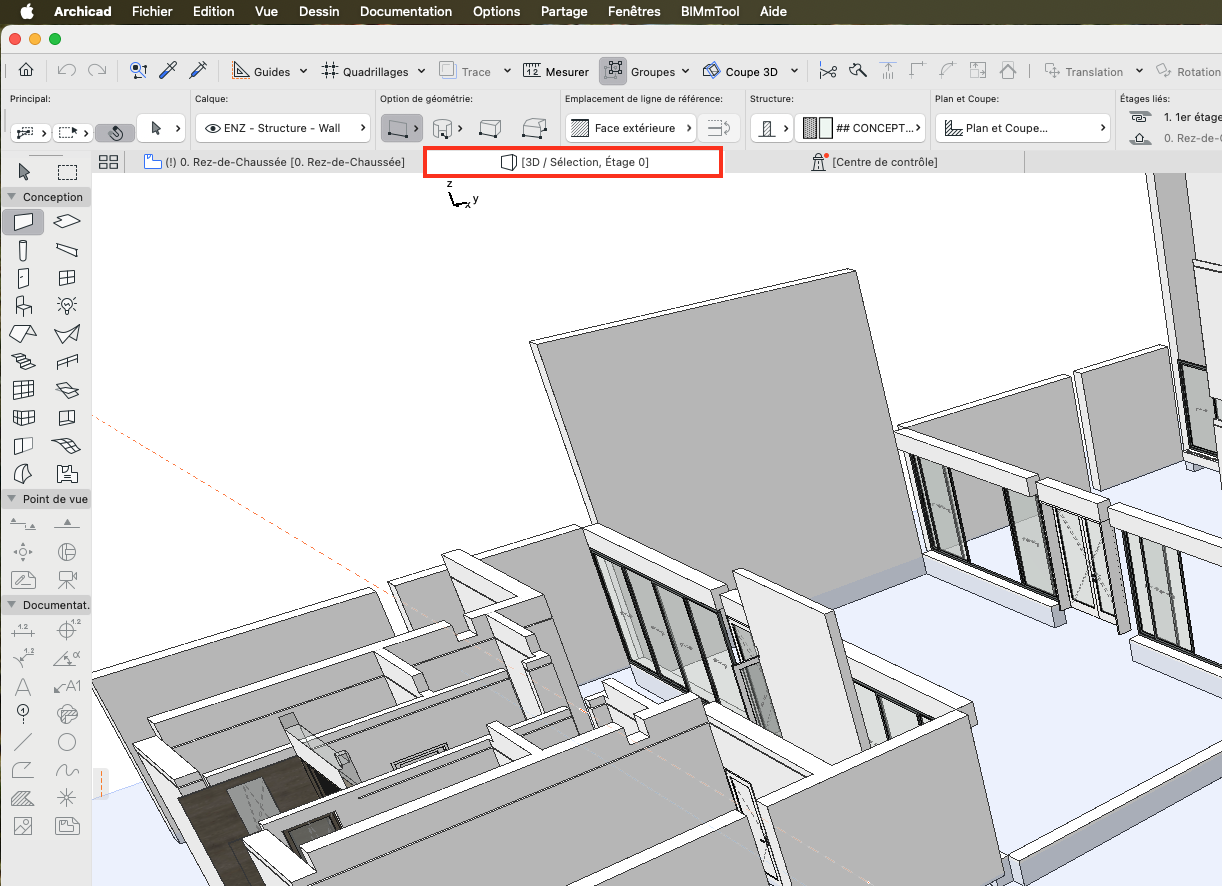Open the Trace dropdown arrow
Viewport: 1222px width, 886px height.
pos(507,71)
